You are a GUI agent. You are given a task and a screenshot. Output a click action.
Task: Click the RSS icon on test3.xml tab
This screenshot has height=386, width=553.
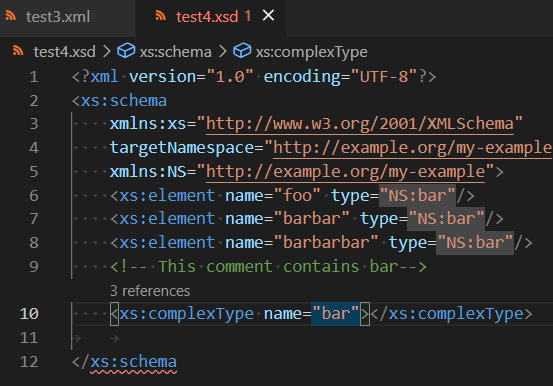point(11,16)
